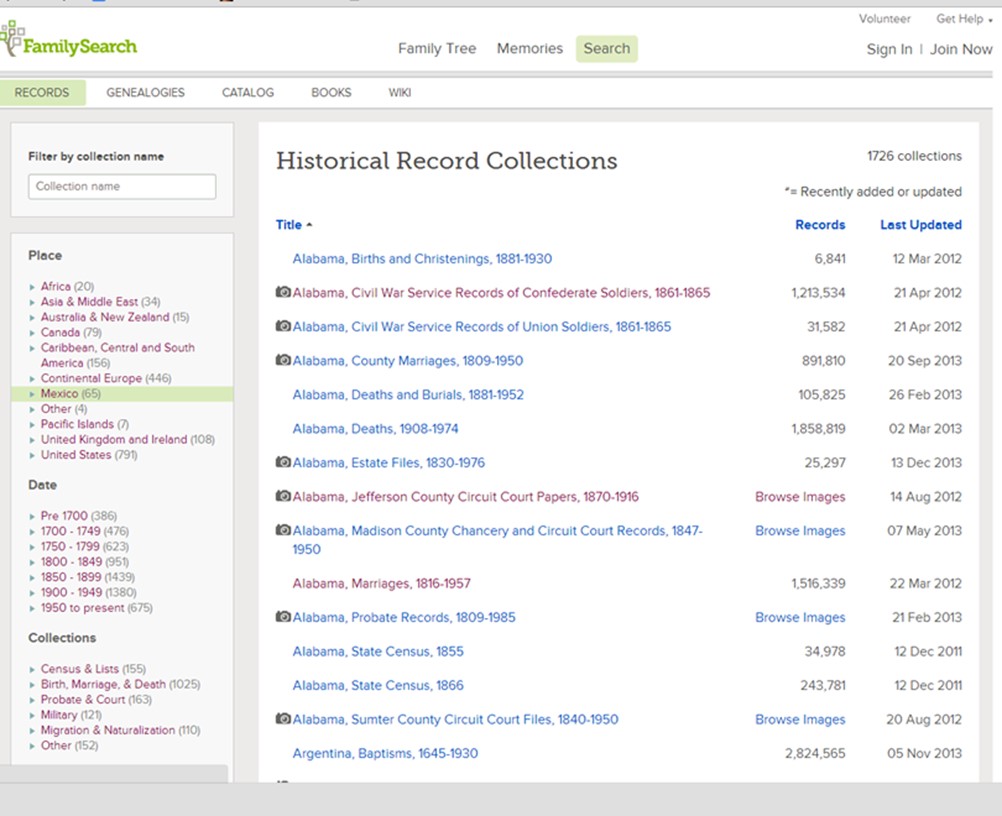1002x816 pixels.
Task: Expand the Asia & Middle East arrow
Action: coord(32,302)
